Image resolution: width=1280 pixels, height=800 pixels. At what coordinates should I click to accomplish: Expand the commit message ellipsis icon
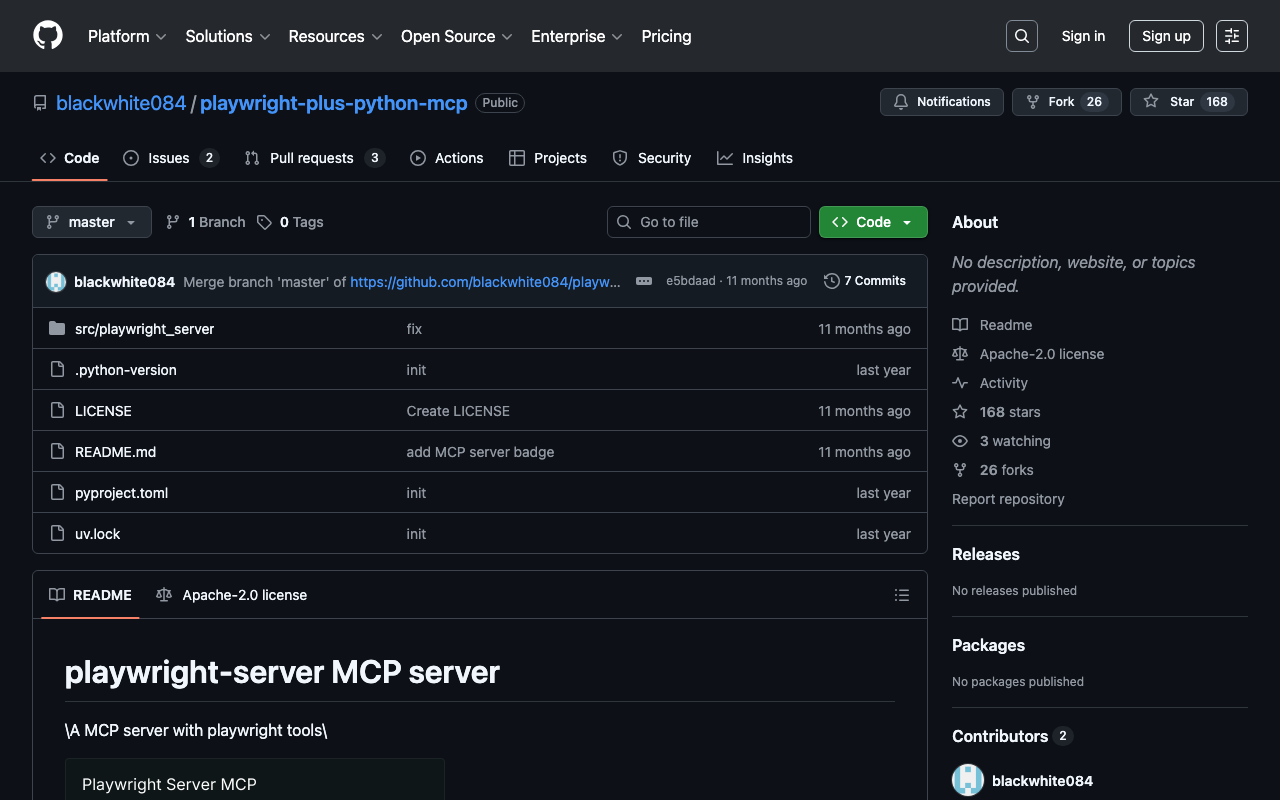644,281
